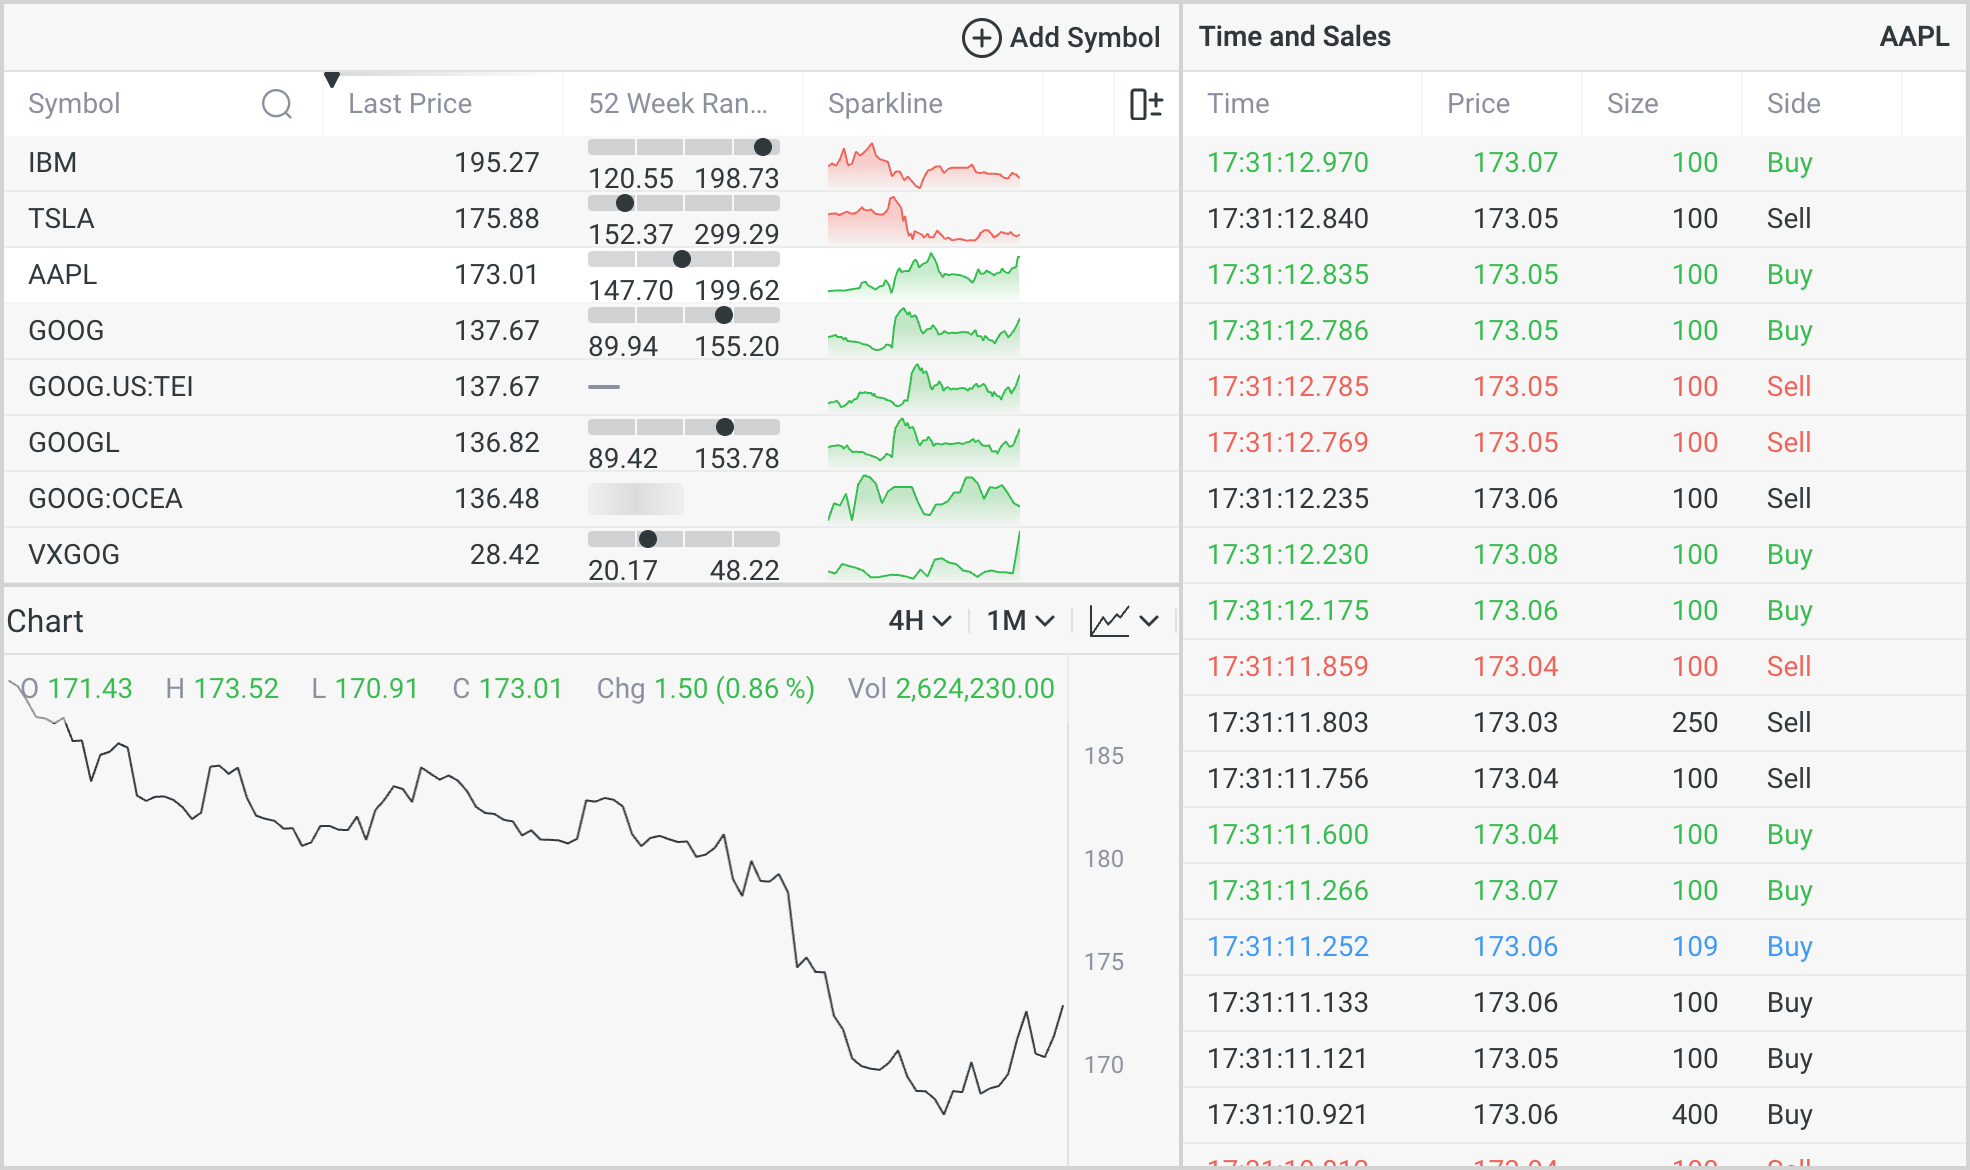1970x1170 pixels.
Task: Click the VXGOG sparkline chart
Action: pyautogui.click(x=924, y=555)
